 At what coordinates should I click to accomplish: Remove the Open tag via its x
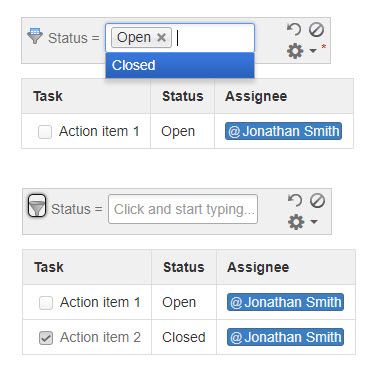click(x=161, y=37)
